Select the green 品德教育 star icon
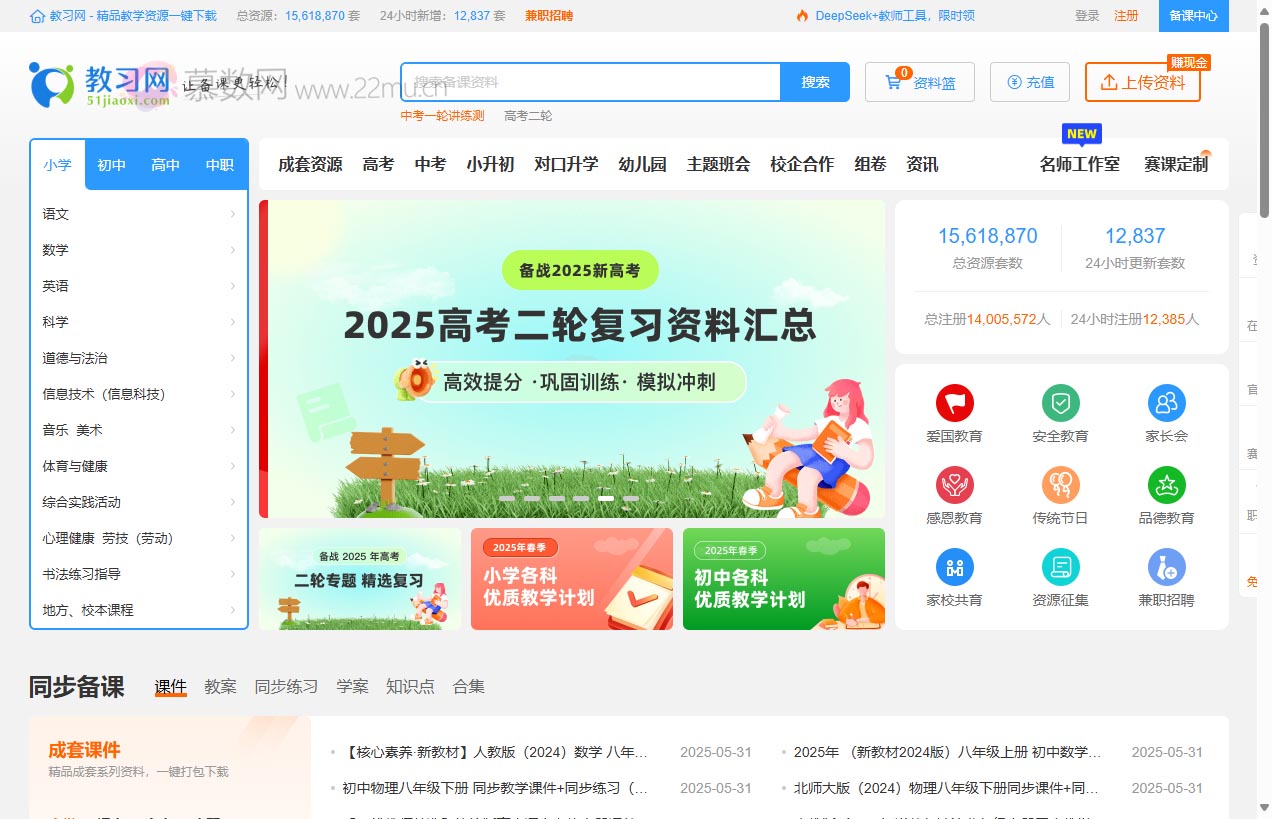The image size is (1272, 819). [x=1166, y=492]
